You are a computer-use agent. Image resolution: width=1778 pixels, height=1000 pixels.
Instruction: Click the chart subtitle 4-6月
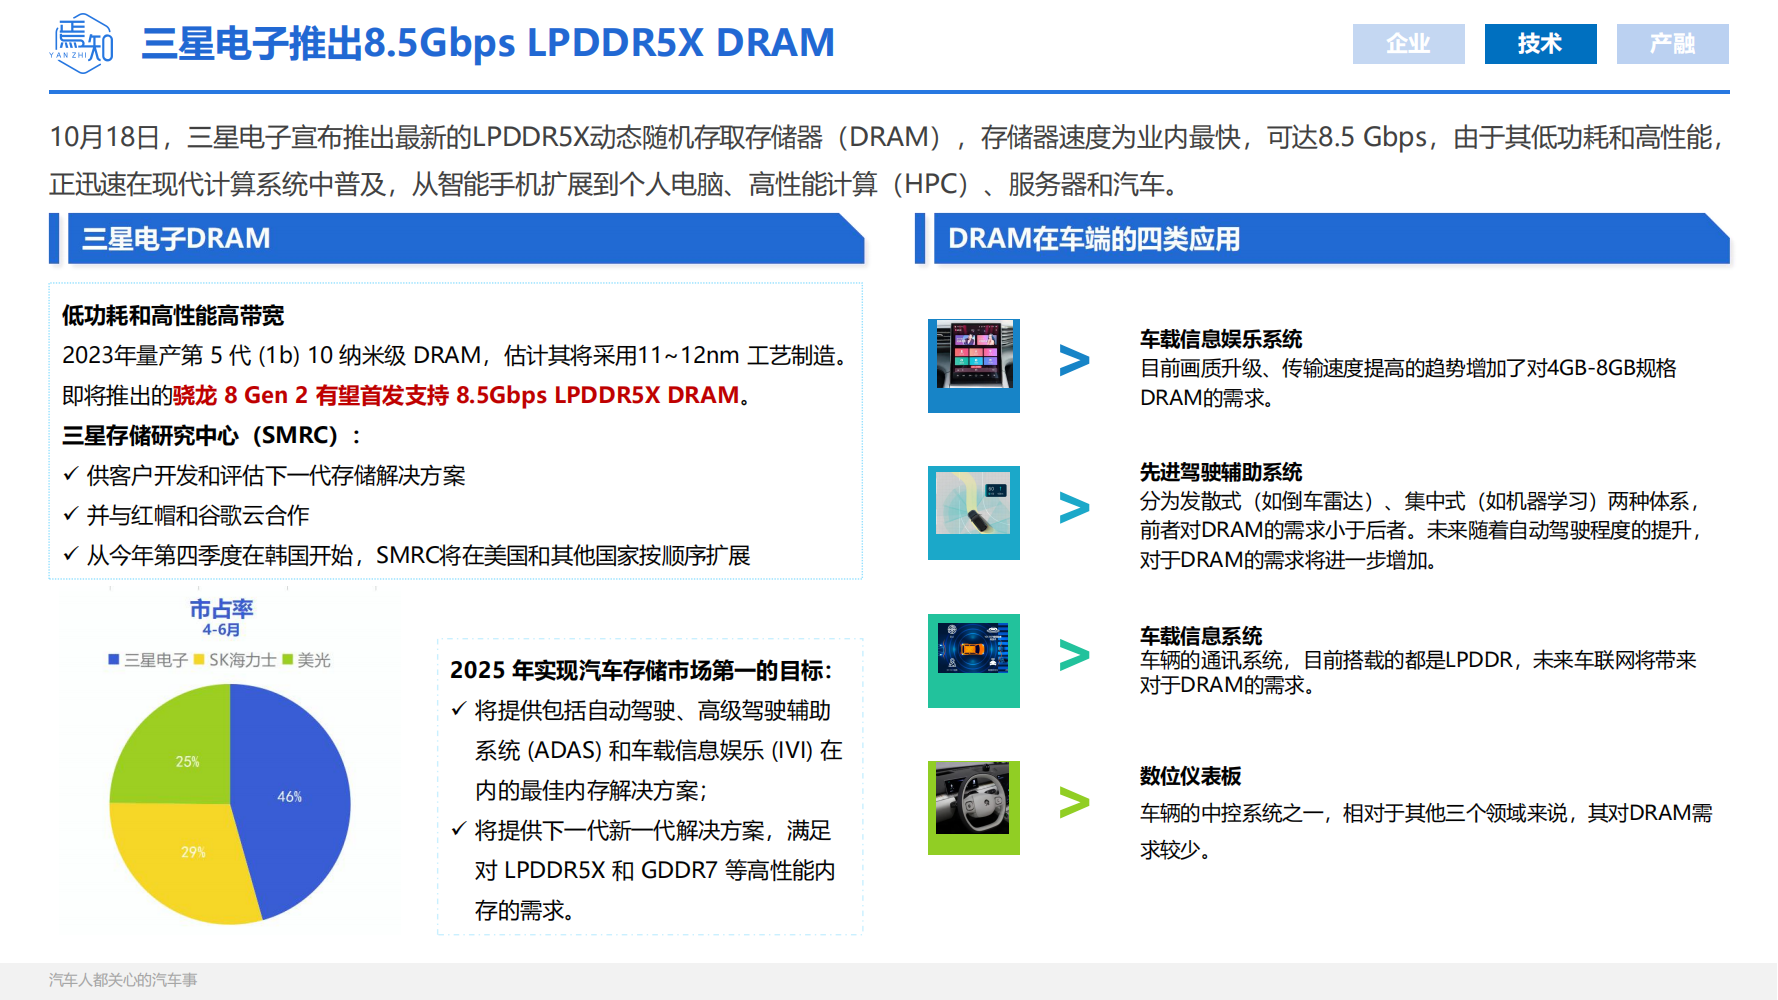[221, 630]
